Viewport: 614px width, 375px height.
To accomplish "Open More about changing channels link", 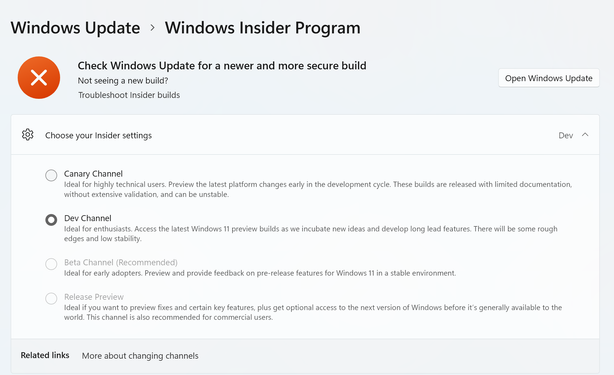I will point(140,356).
